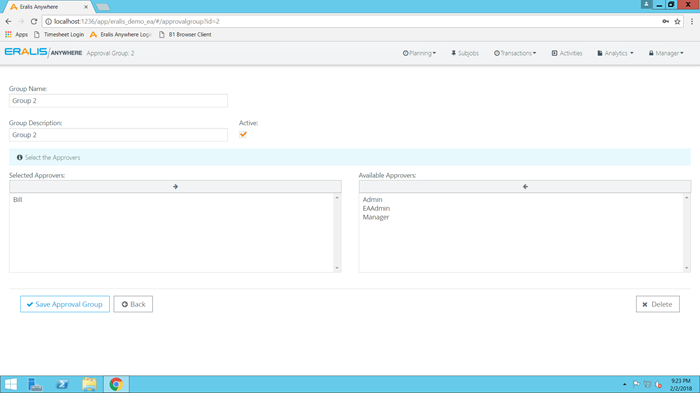
Task: Launch PowerShell from the taskbar
Action: click(62, 384)
